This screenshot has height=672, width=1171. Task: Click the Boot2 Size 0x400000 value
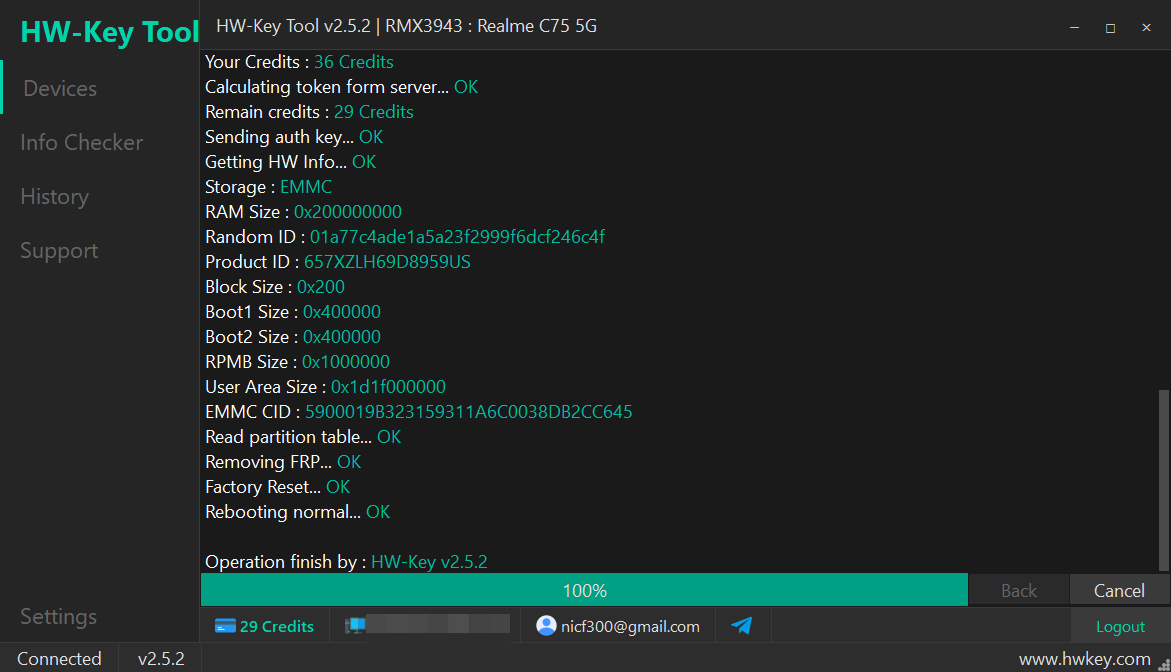[341, 337]
